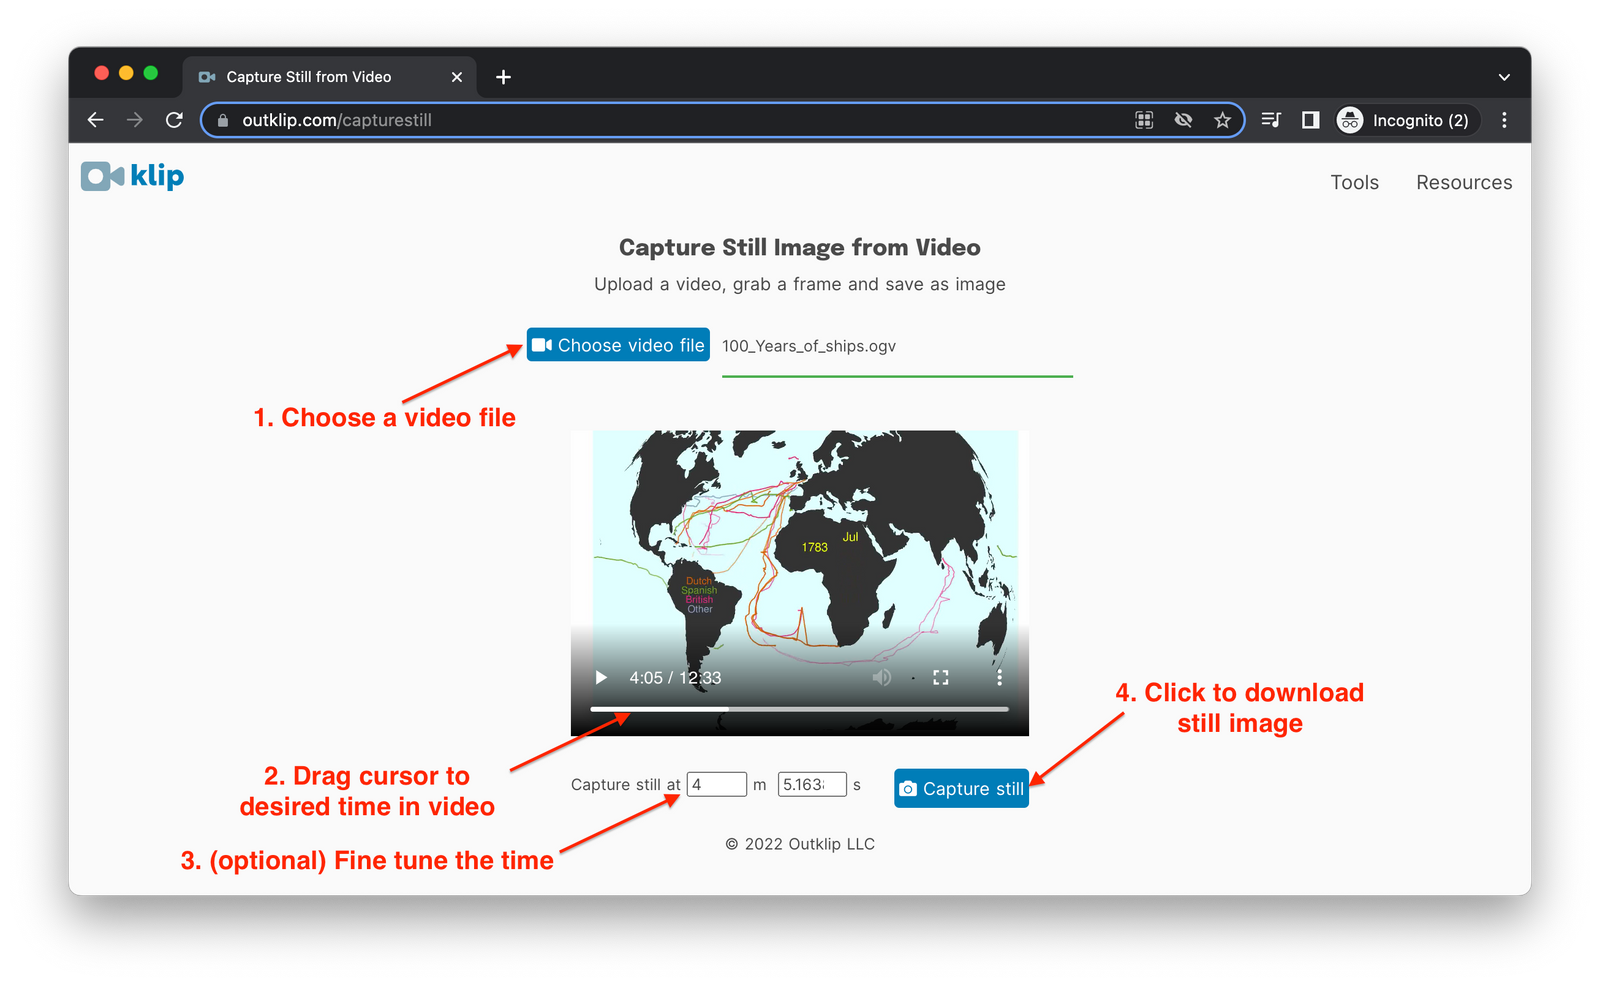The width and height of the screenshot is (1600, 986).
Task: Bookmark this page with the star icon
Action: pyautogui.click(x=1222, y=119)
